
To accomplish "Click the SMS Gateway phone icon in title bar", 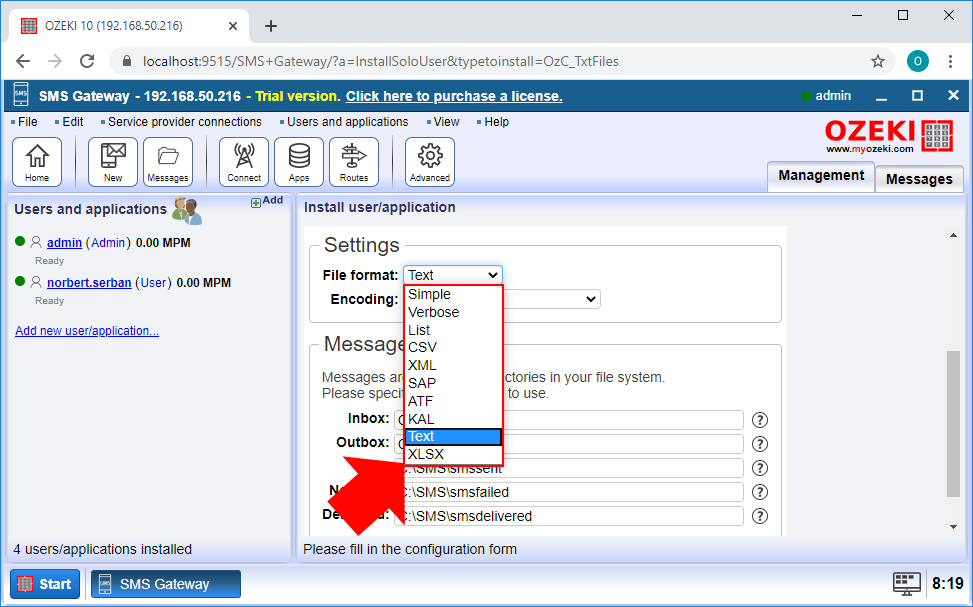I will [21, 96].
